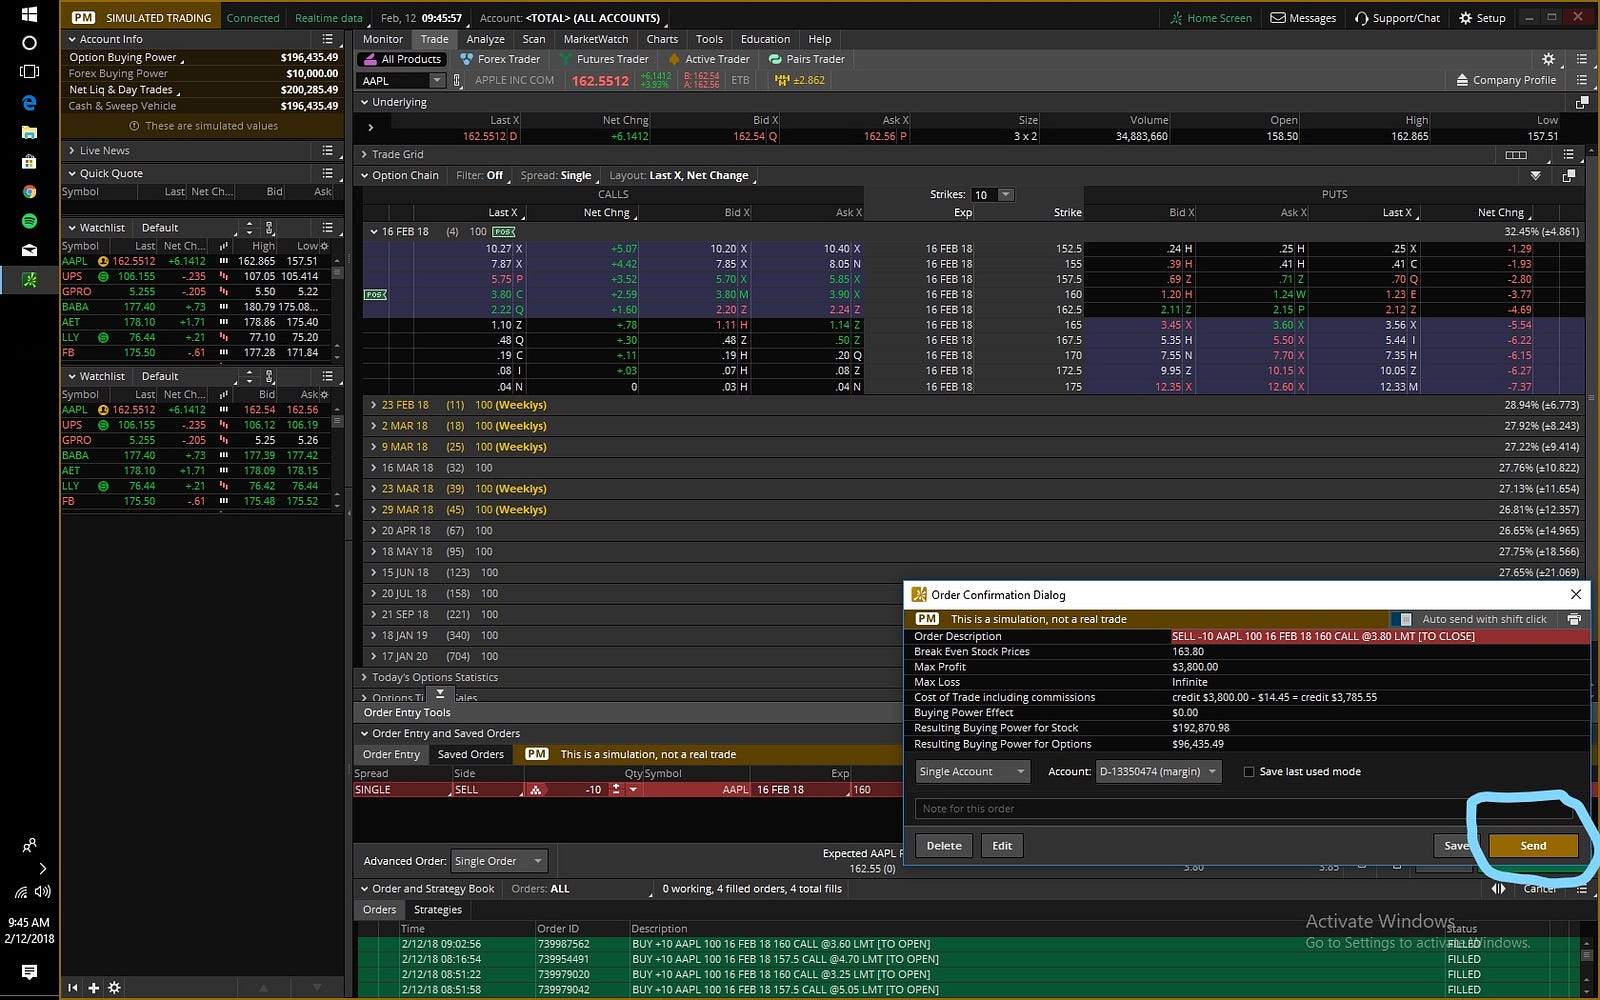The image size is (1600, 1000).
Task: Click the Trade Grid layout icon
Action: (1516, 154)
